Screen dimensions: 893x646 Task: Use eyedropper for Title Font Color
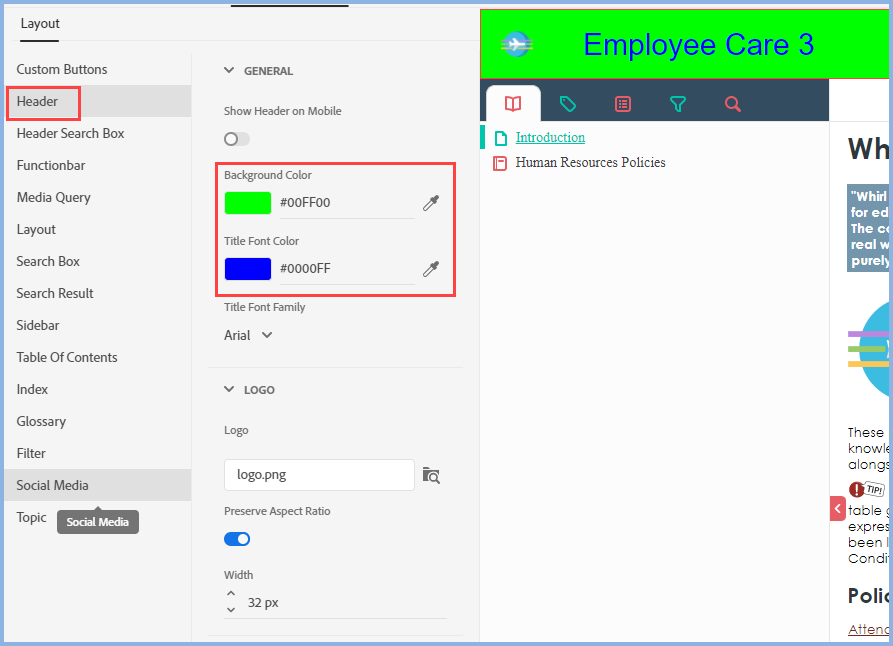430,268
